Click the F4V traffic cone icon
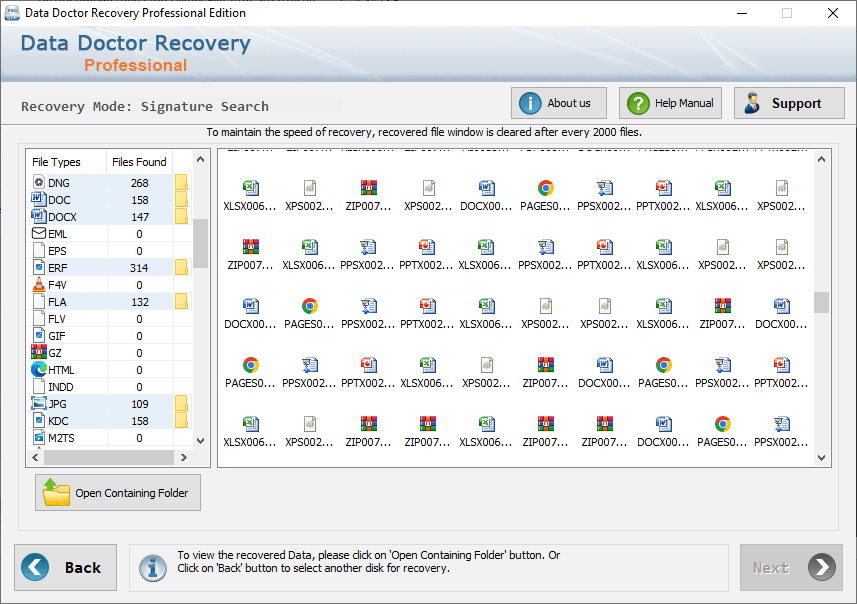The image size is (857, 604). pos(39,284)
